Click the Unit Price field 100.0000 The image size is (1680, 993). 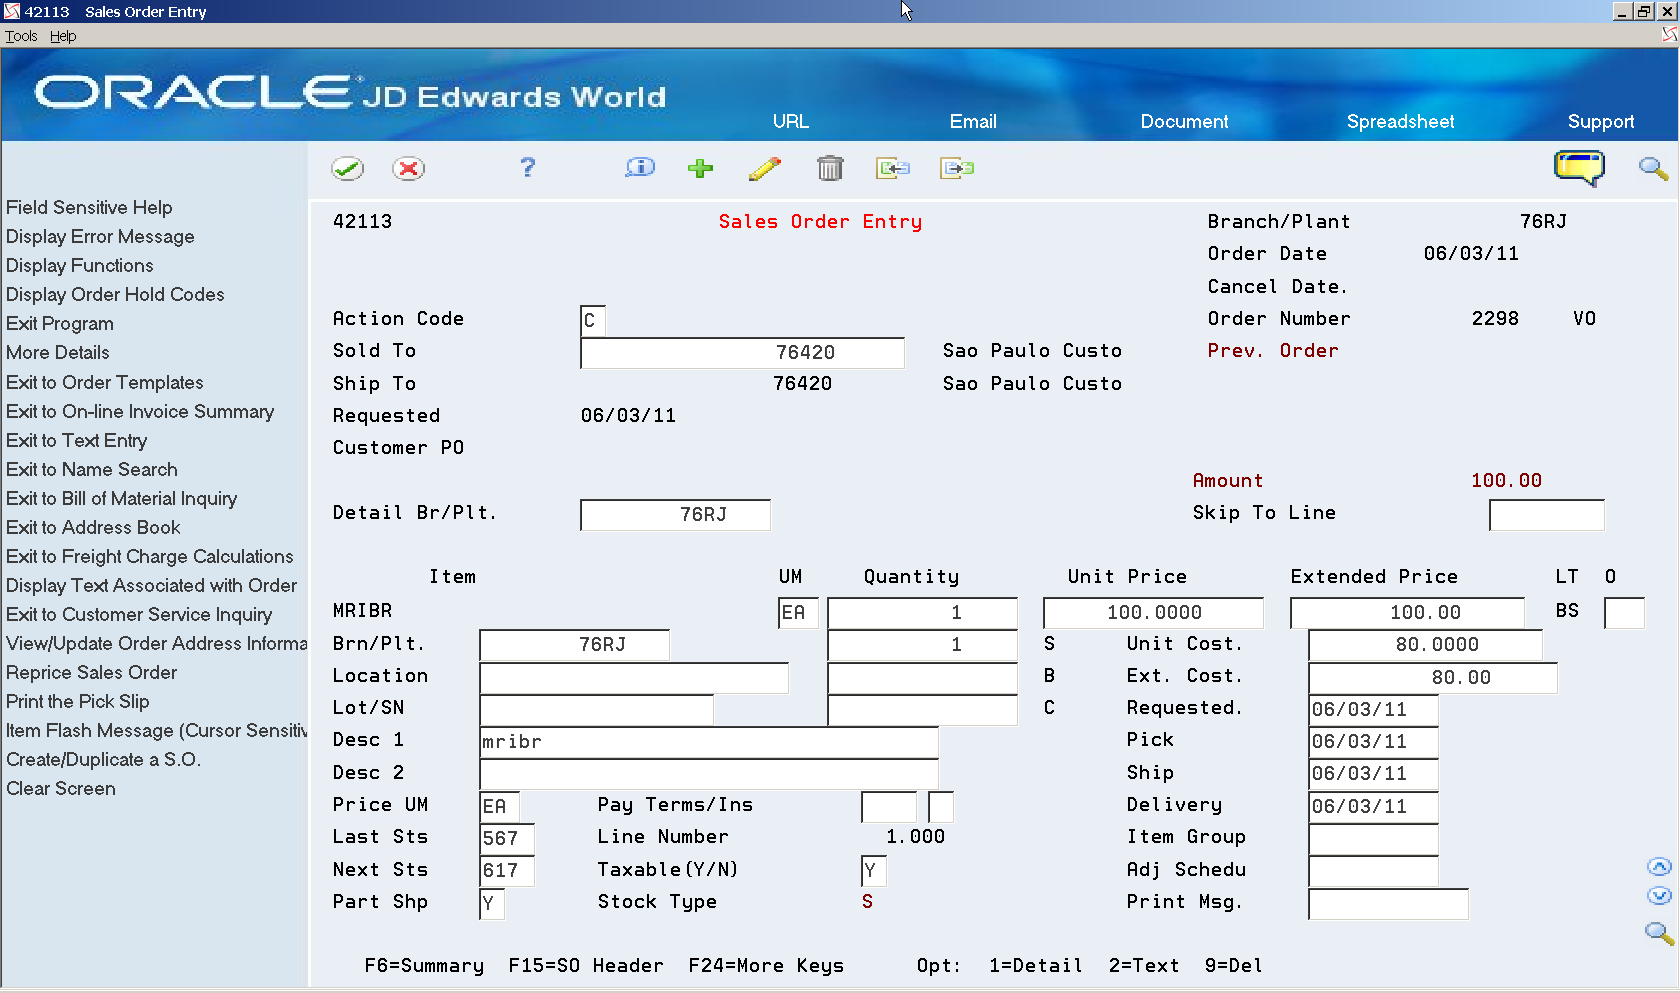[x=1153, y=612]
